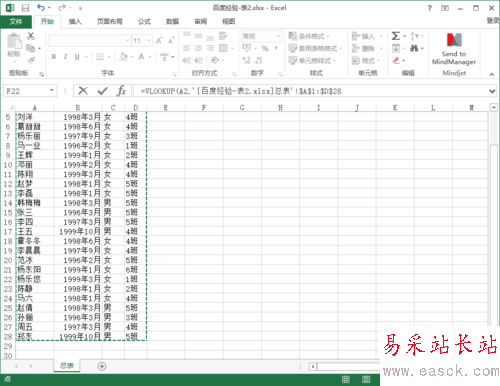Click the Help question mark icon
The height and width of the screenshot is (386, 500).
(x=429, y=8)
